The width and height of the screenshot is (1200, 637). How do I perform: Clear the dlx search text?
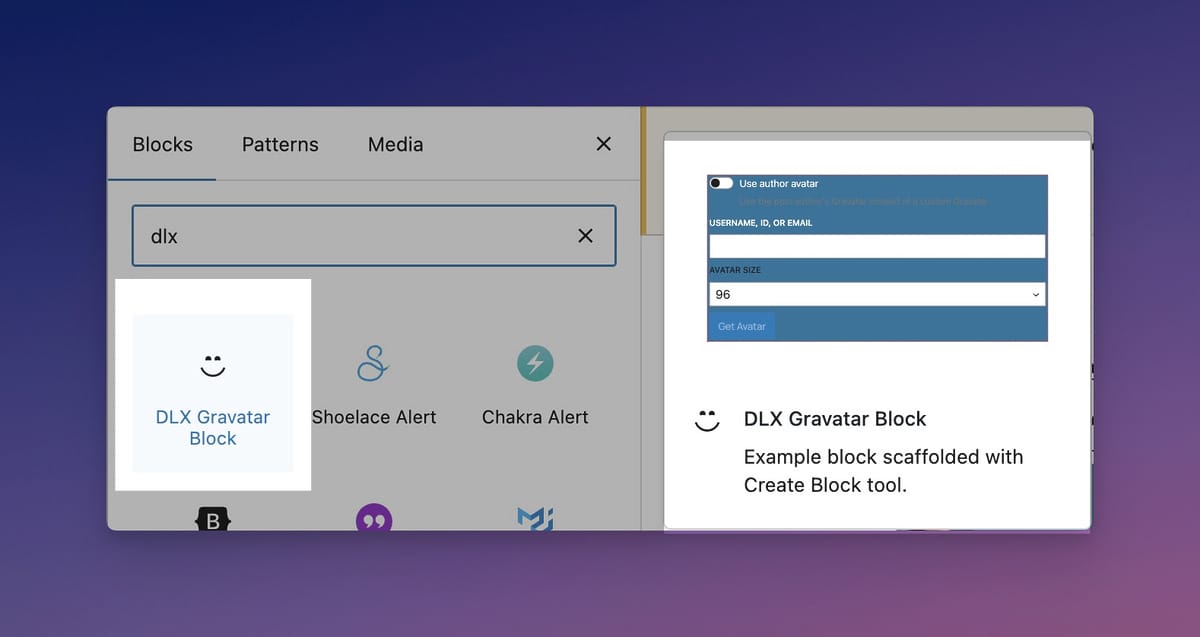point(585,236)
